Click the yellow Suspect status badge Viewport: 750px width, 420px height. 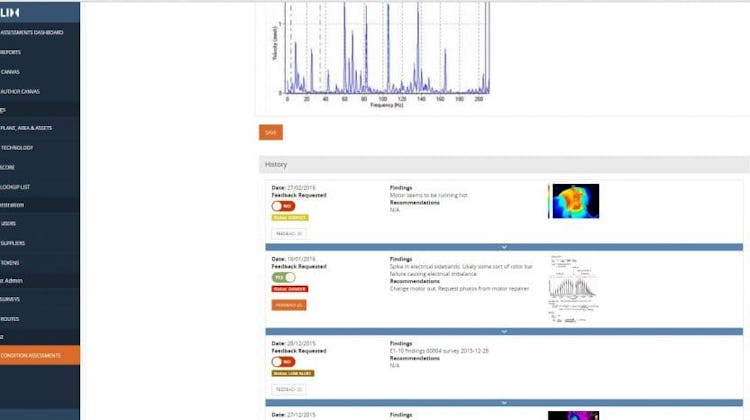tap(290, 218)
